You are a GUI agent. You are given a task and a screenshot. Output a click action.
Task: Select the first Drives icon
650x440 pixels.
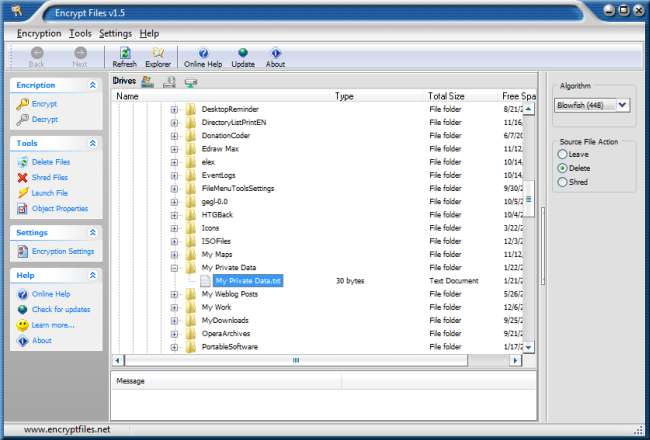pos(147,82)
